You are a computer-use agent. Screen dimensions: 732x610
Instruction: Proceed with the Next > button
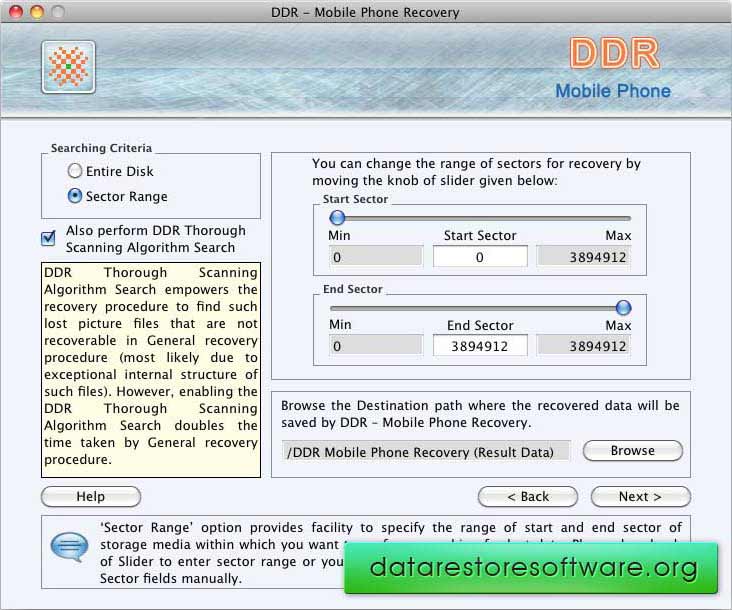[640, 497]
